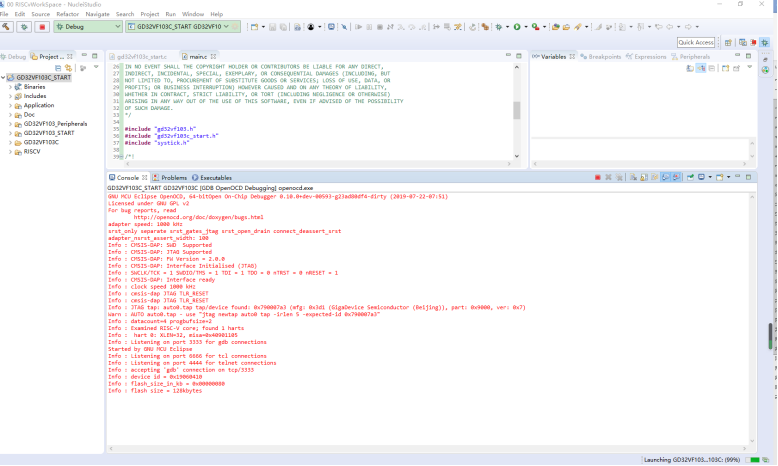Click the hammer Build icon in toolbar

point(6,27)
